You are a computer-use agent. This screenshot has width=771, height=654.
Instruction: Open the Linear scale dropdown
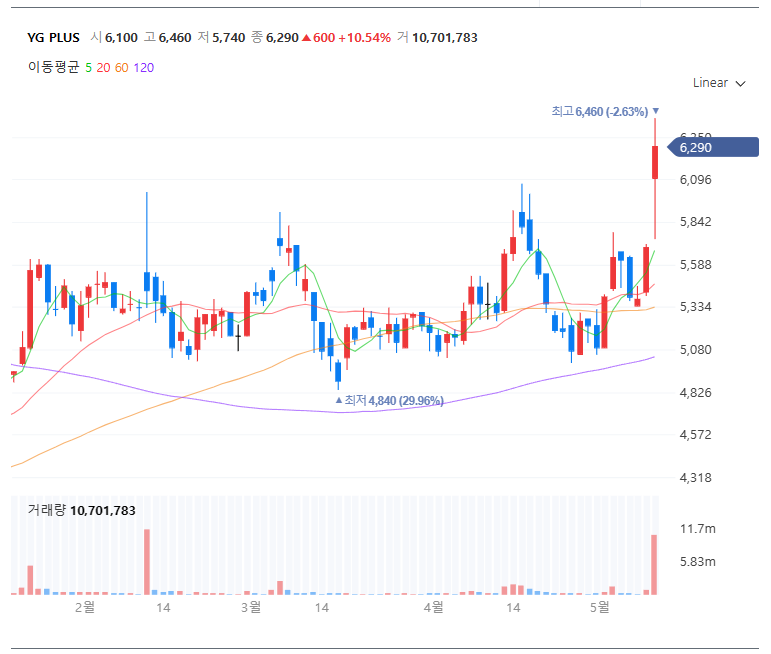click(x=719, y=83)
